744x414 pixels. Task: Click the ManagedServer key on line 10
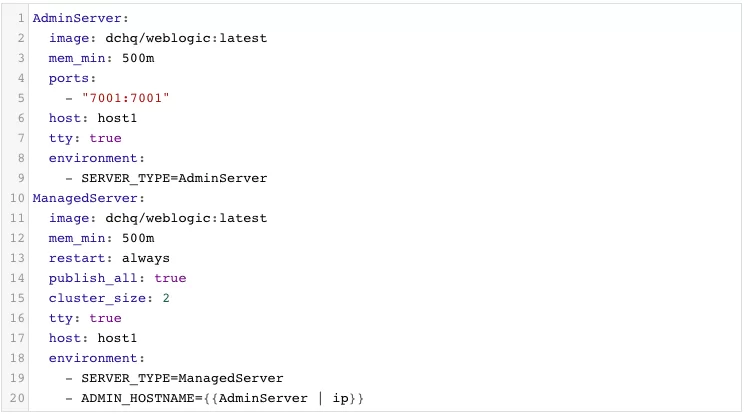coord(85,198)
